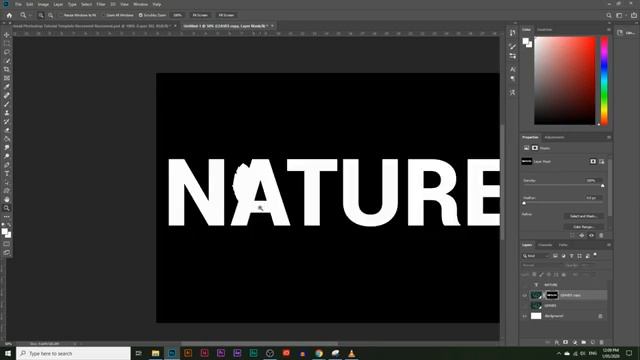Open the blend mode dropdown in Layers

click(x=542, y=265)
